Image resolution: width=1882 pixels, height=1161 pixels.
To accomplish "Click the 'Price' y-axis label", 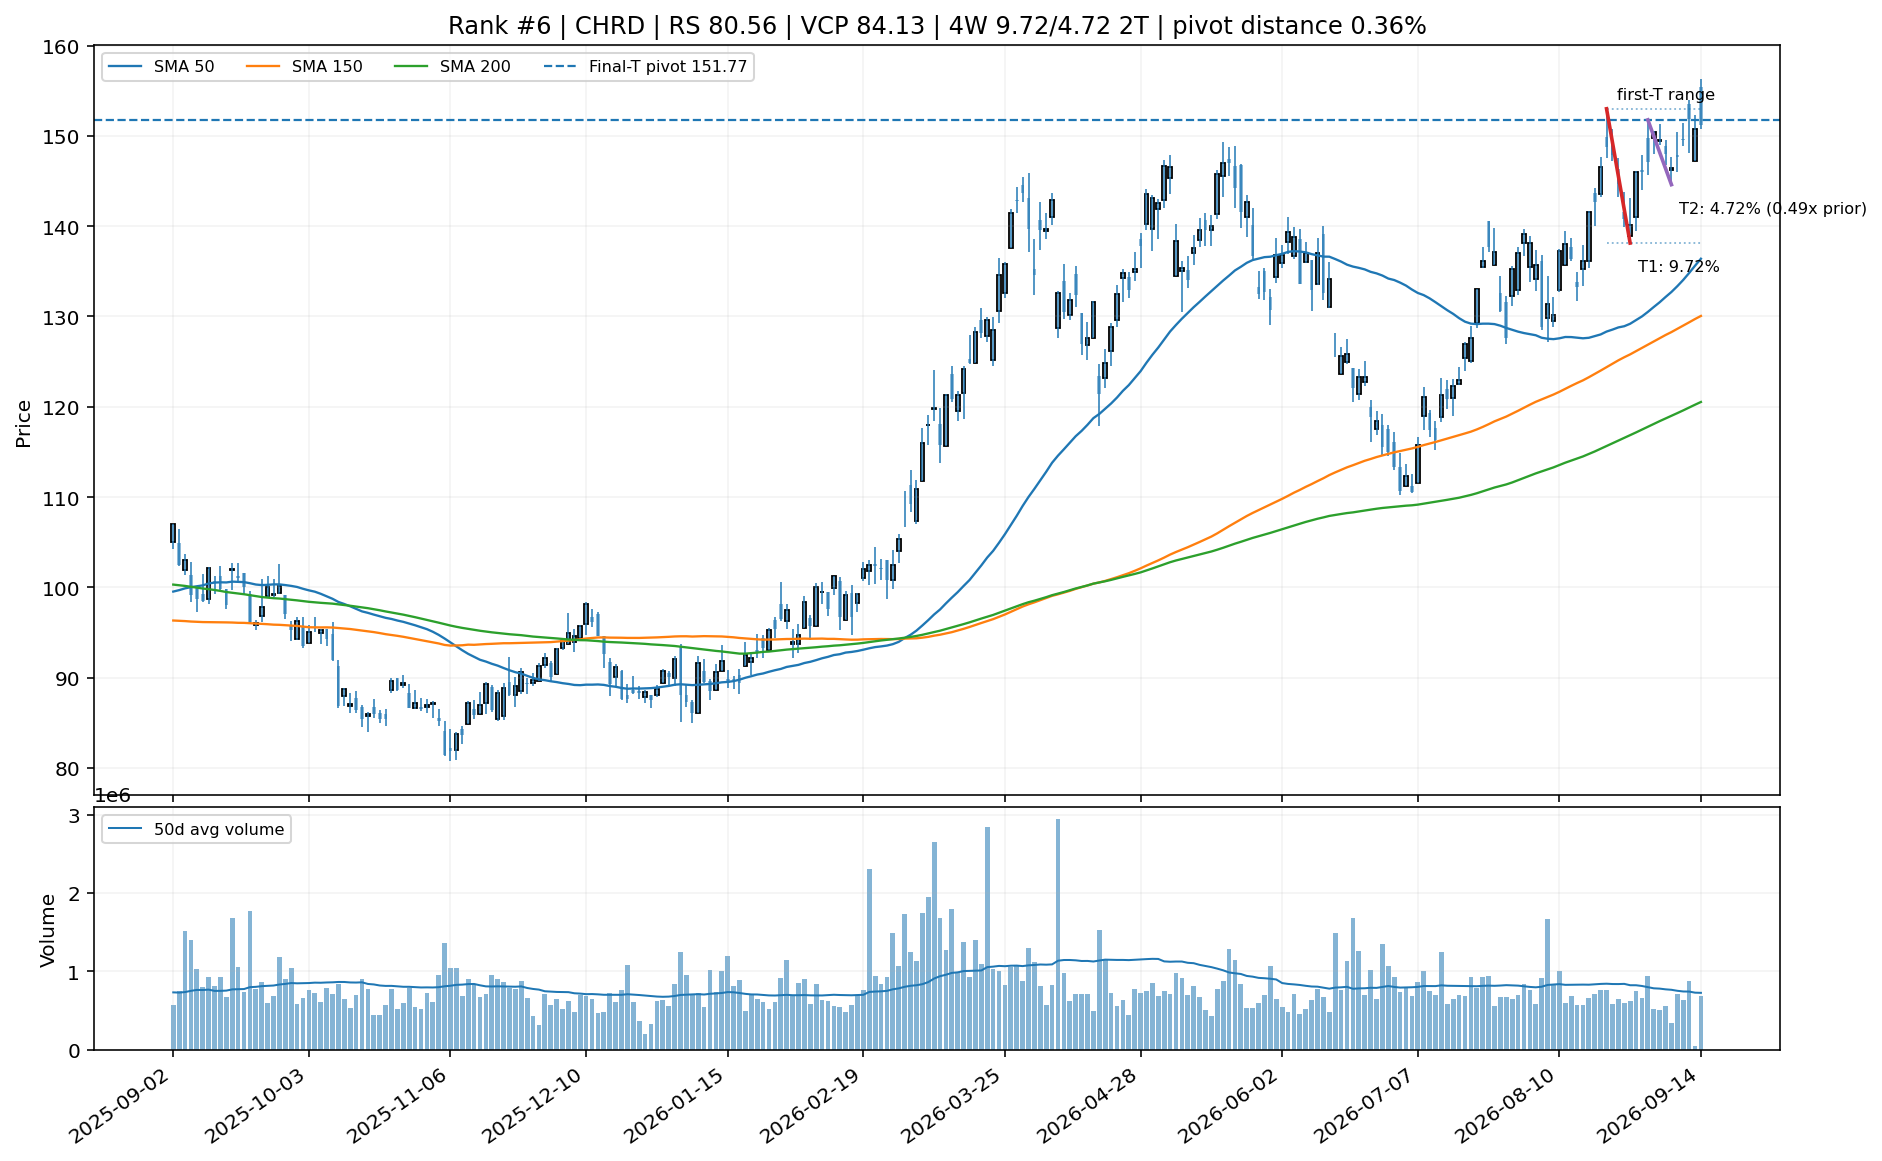I will click(24, 424).
